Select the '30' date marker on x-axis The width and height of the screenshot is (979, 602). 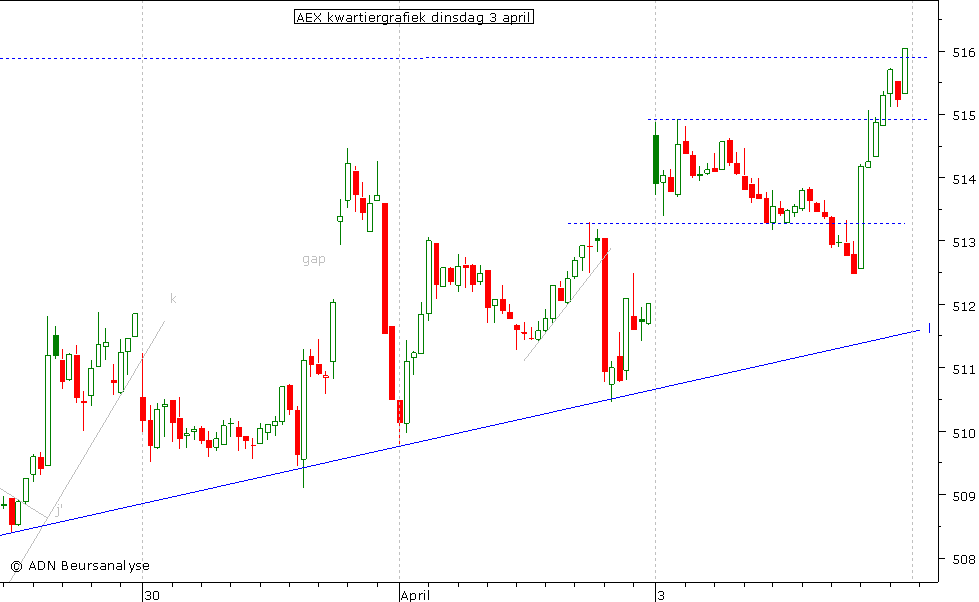(x=152, y=595)
